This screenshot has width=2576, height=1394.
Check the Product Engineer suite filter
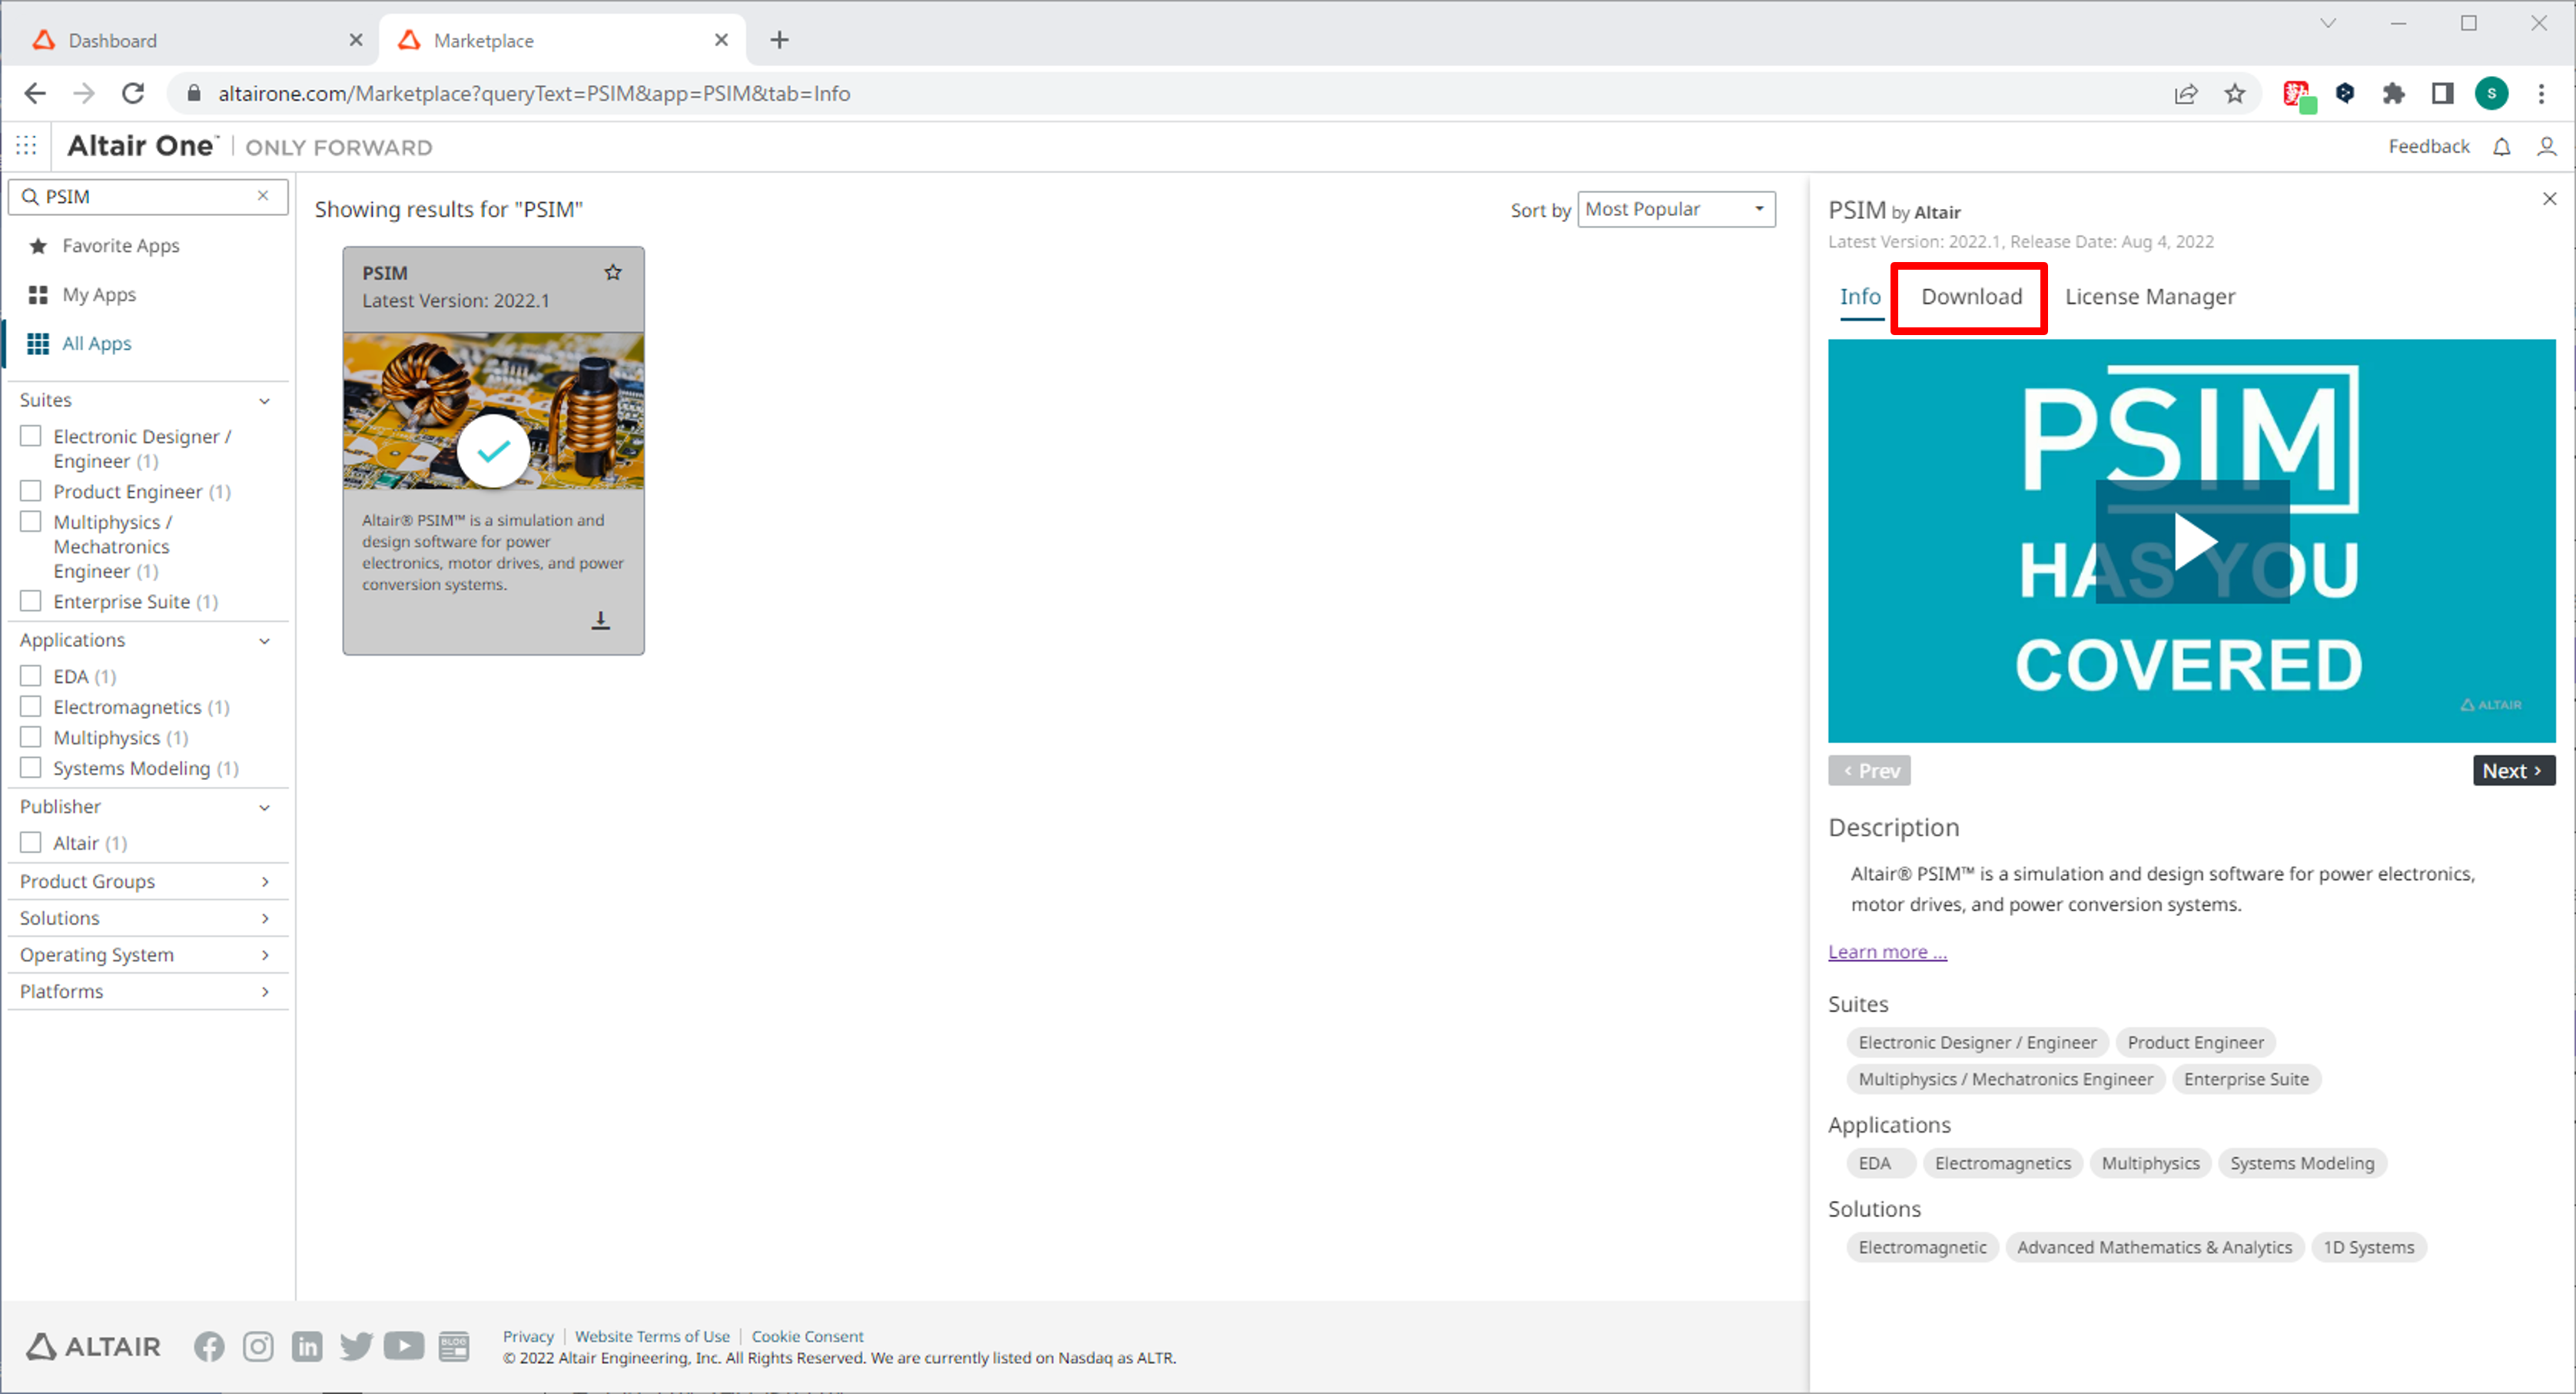31,491
